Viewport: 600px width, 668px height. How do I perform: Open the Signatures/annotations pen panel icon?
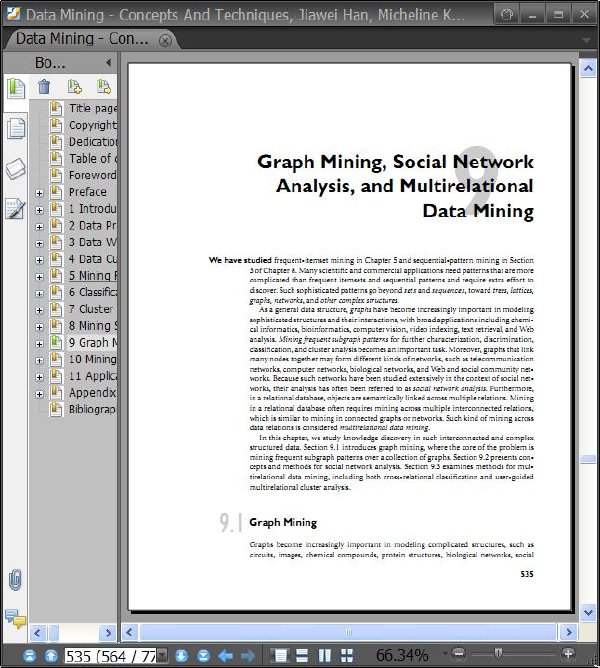pyautogui.click(x=16, y=209)
